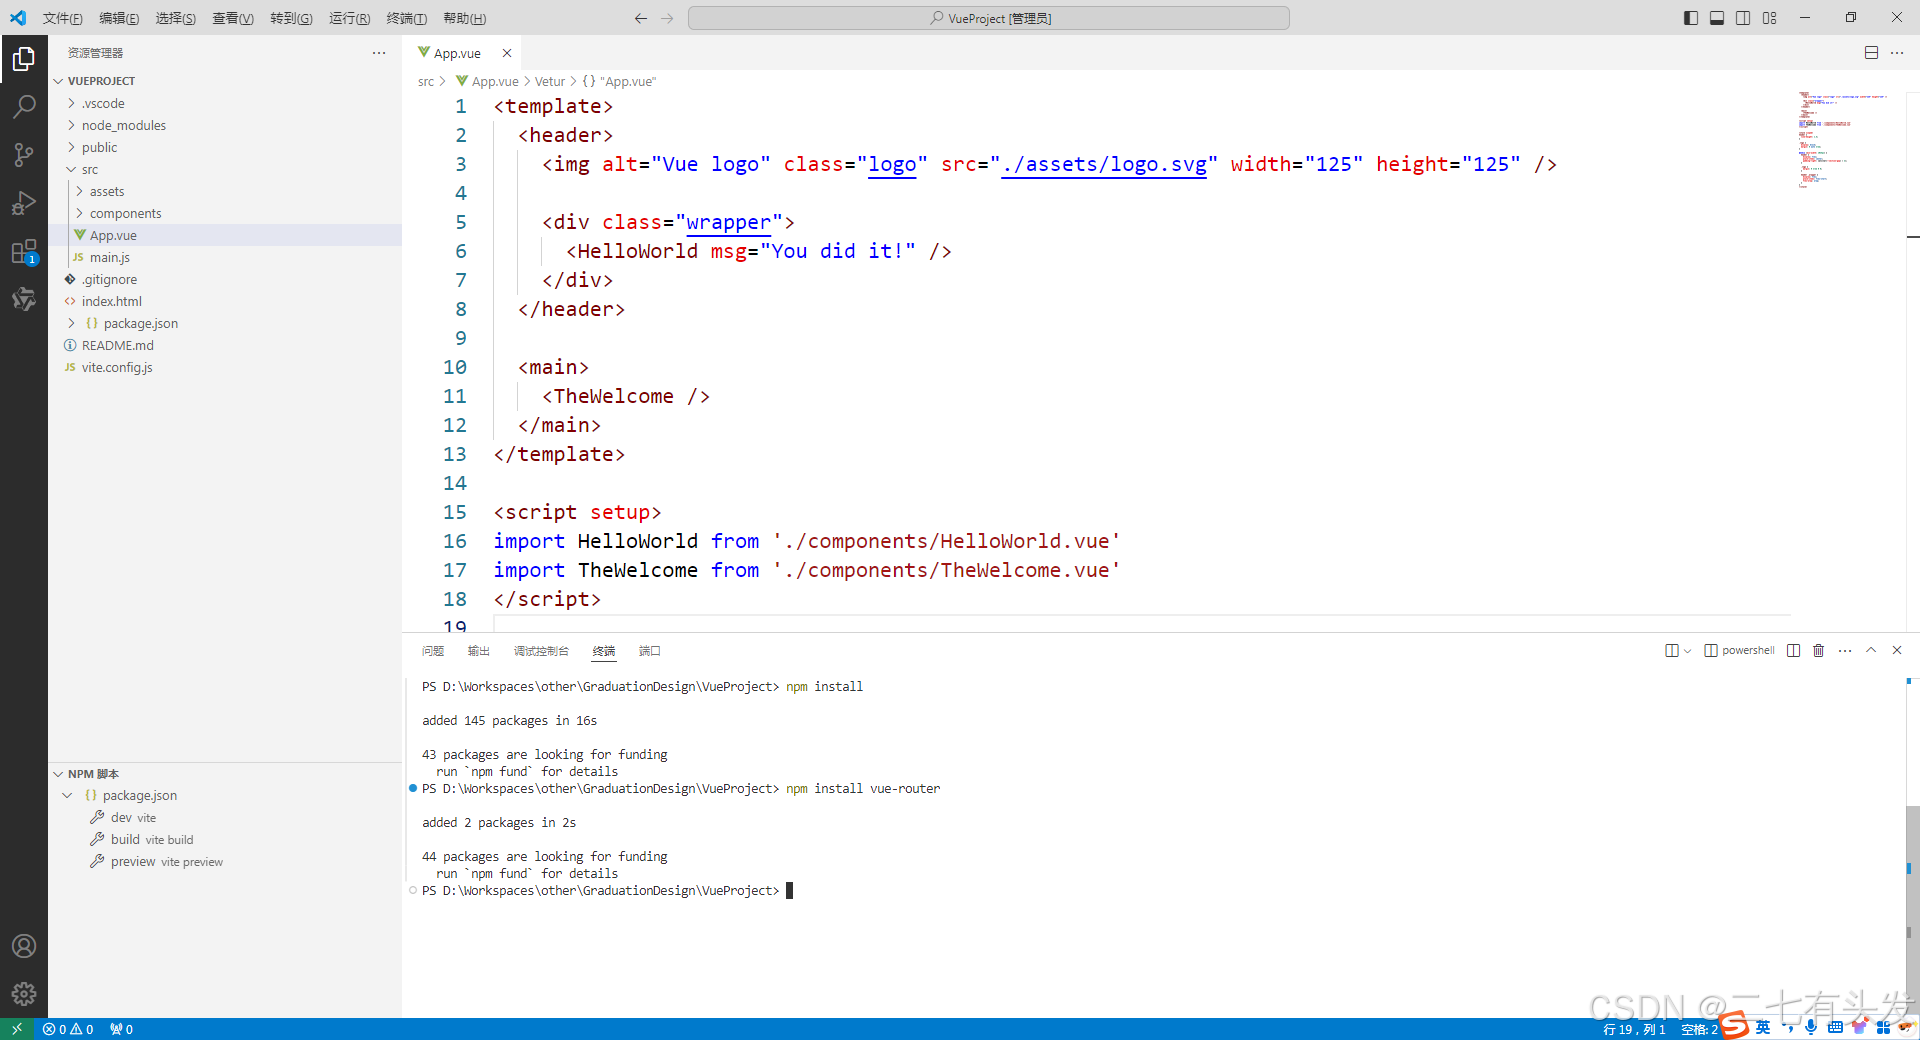Image resolution: width=1920 pixels, height=1040 pixels.
Task: Open index.html in the explorer
Action: (x=225, y=301)
